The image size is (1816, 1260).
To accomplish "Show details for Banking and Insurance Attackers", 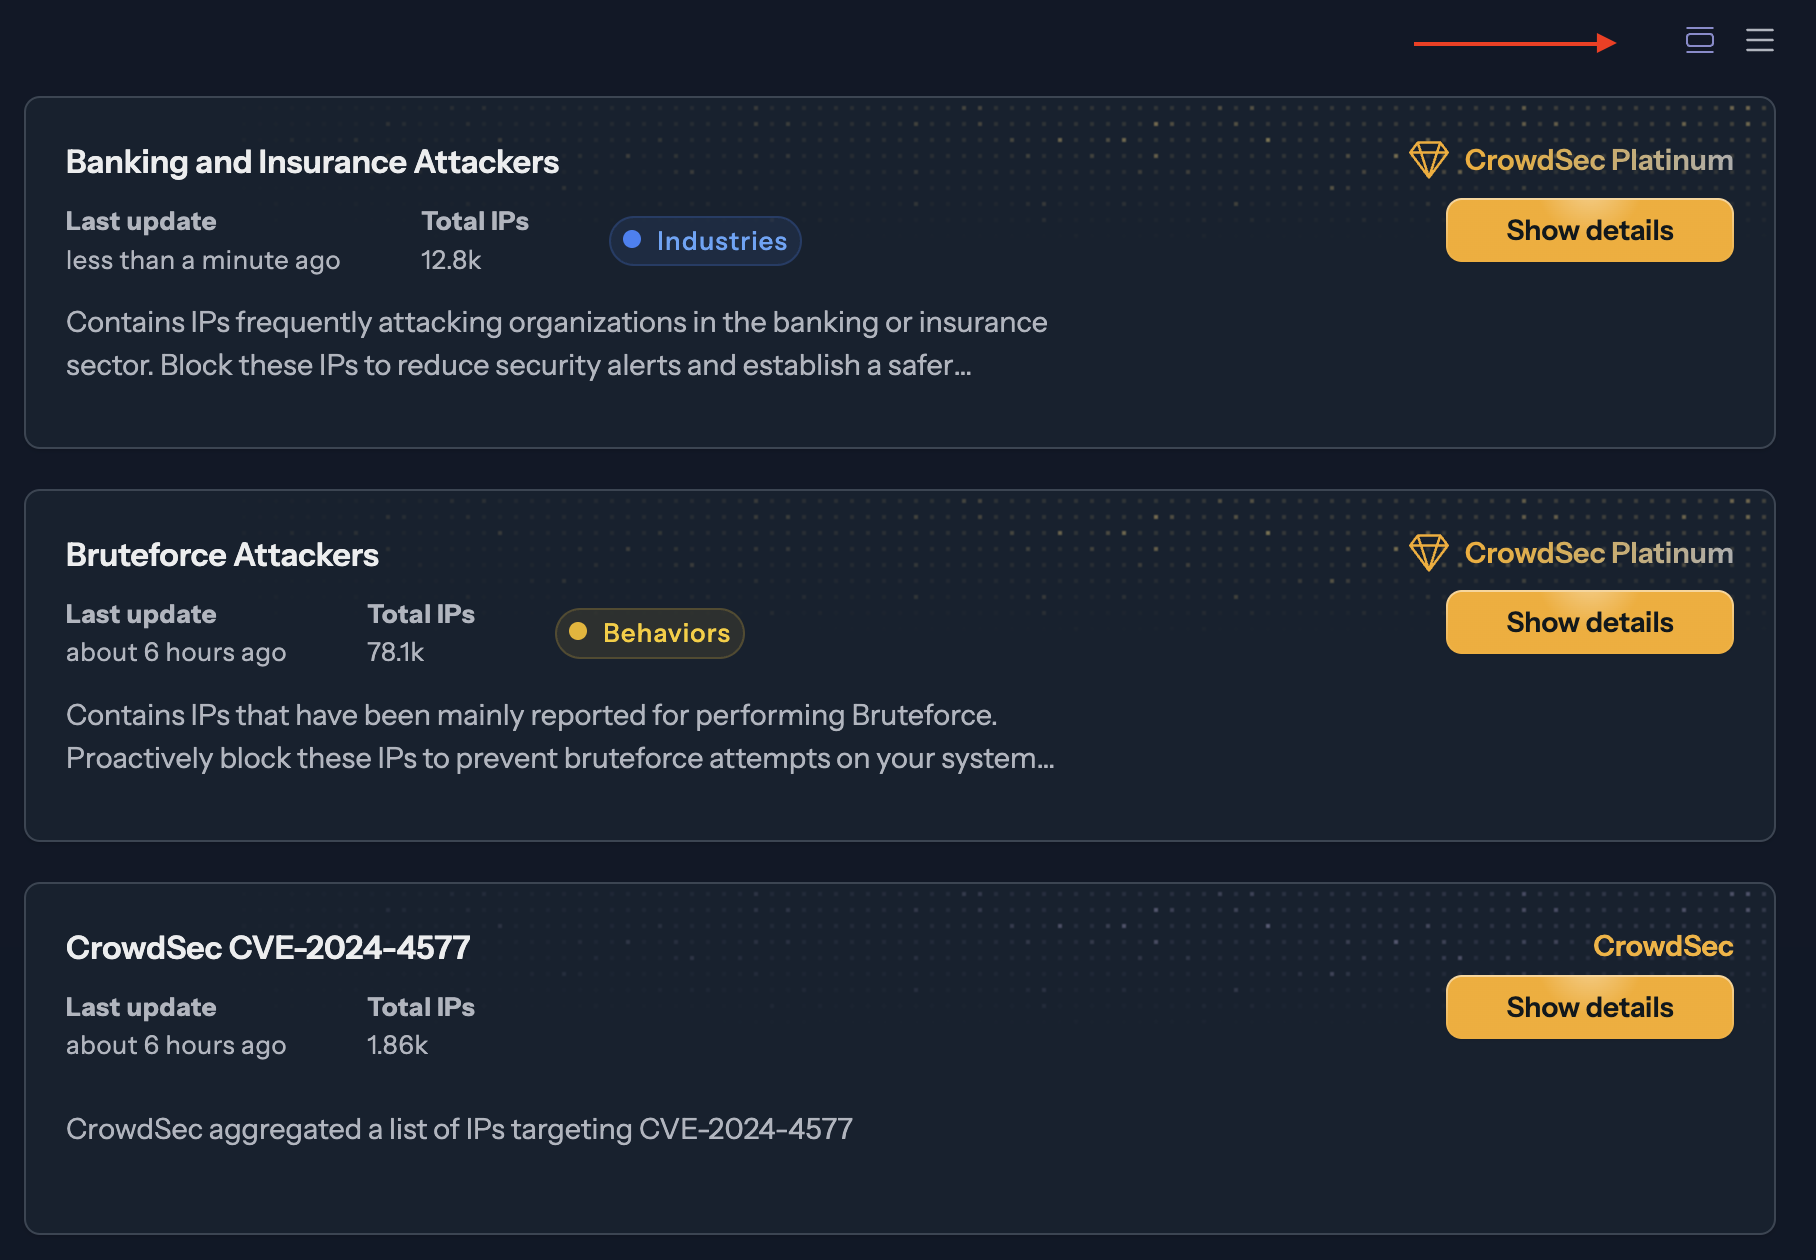I will [x=1589, y=230].
